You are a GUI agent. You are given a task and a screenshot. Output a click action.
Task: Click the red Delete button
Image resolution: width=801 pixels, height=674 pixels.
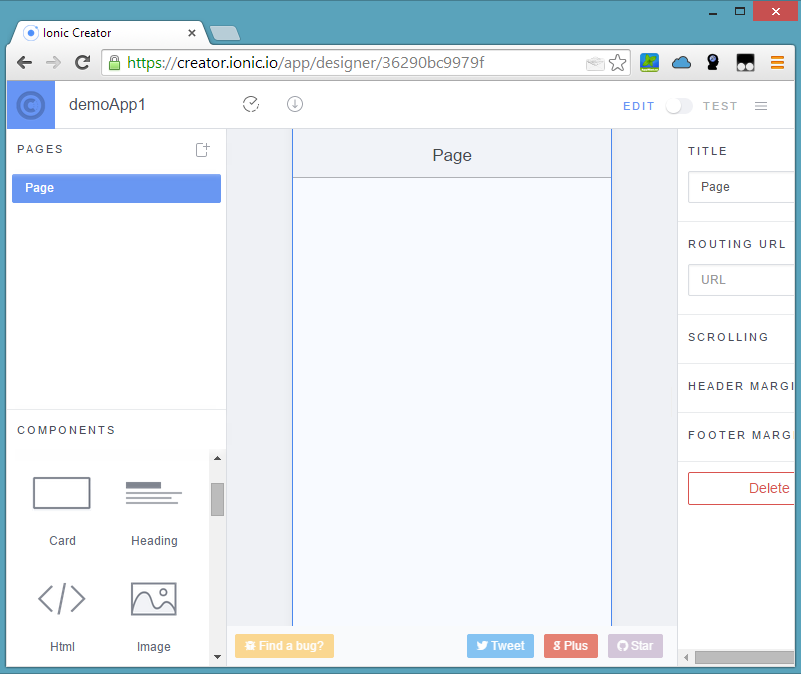pyautogui.click(x=741, y=489)
